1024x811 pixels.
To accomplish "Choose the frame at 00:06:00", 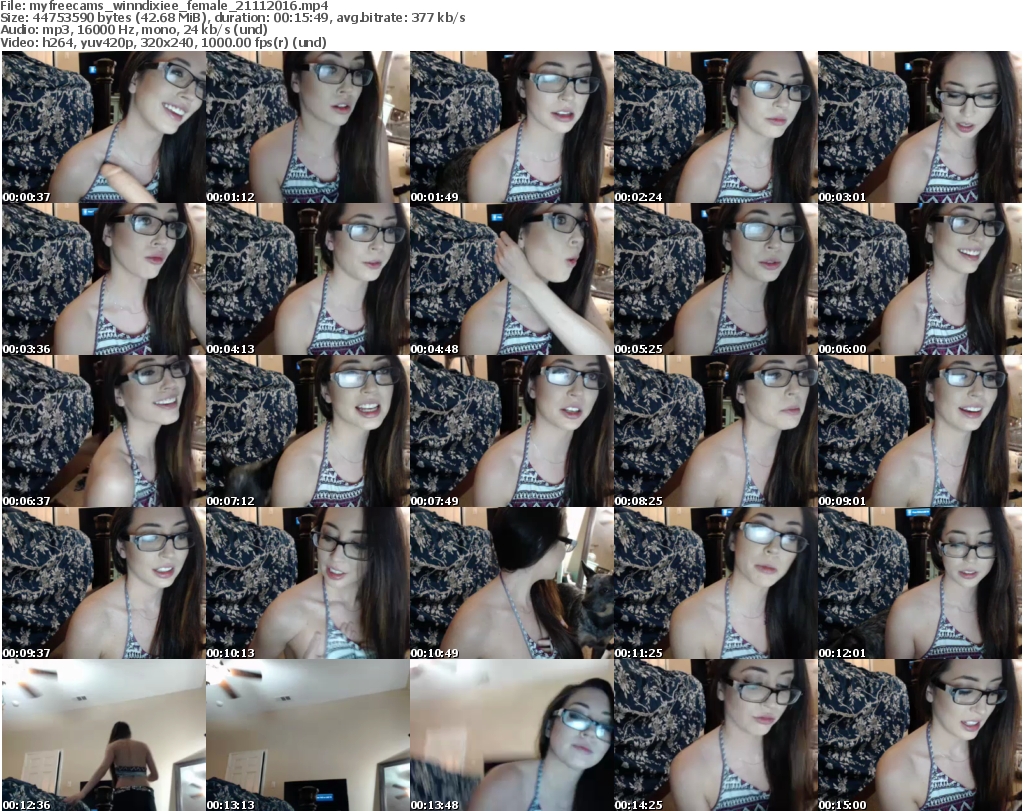I will point(920,279).
